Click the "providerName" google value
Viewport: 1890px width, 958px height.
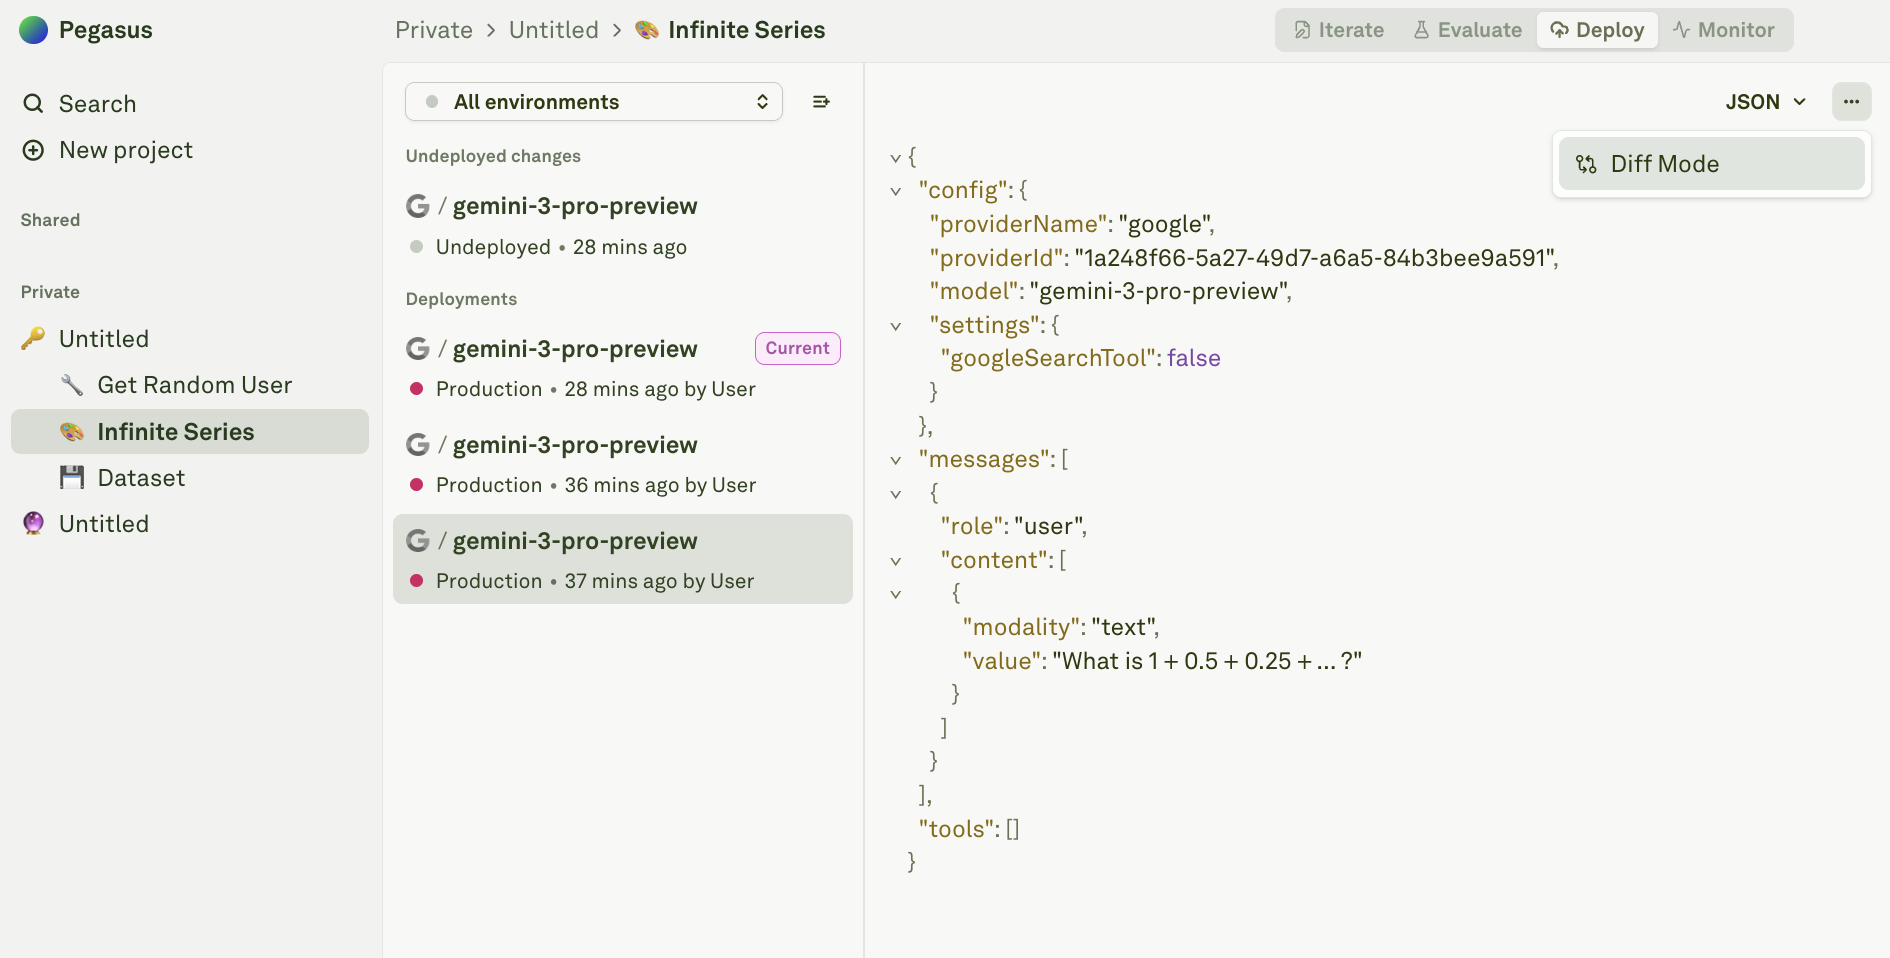1163,224
